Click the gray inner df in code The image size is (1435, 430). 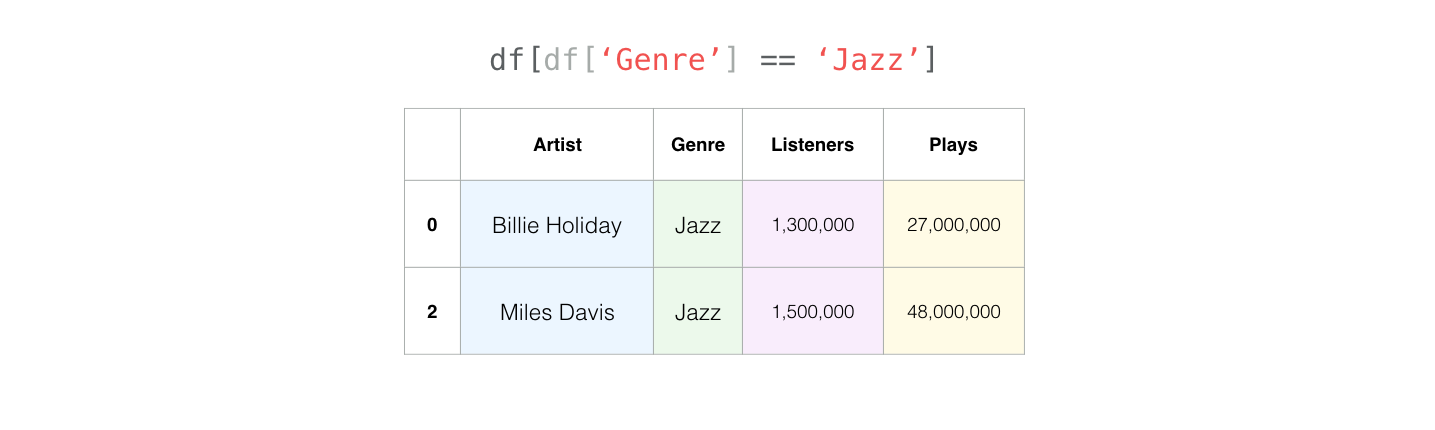point(561,60)
